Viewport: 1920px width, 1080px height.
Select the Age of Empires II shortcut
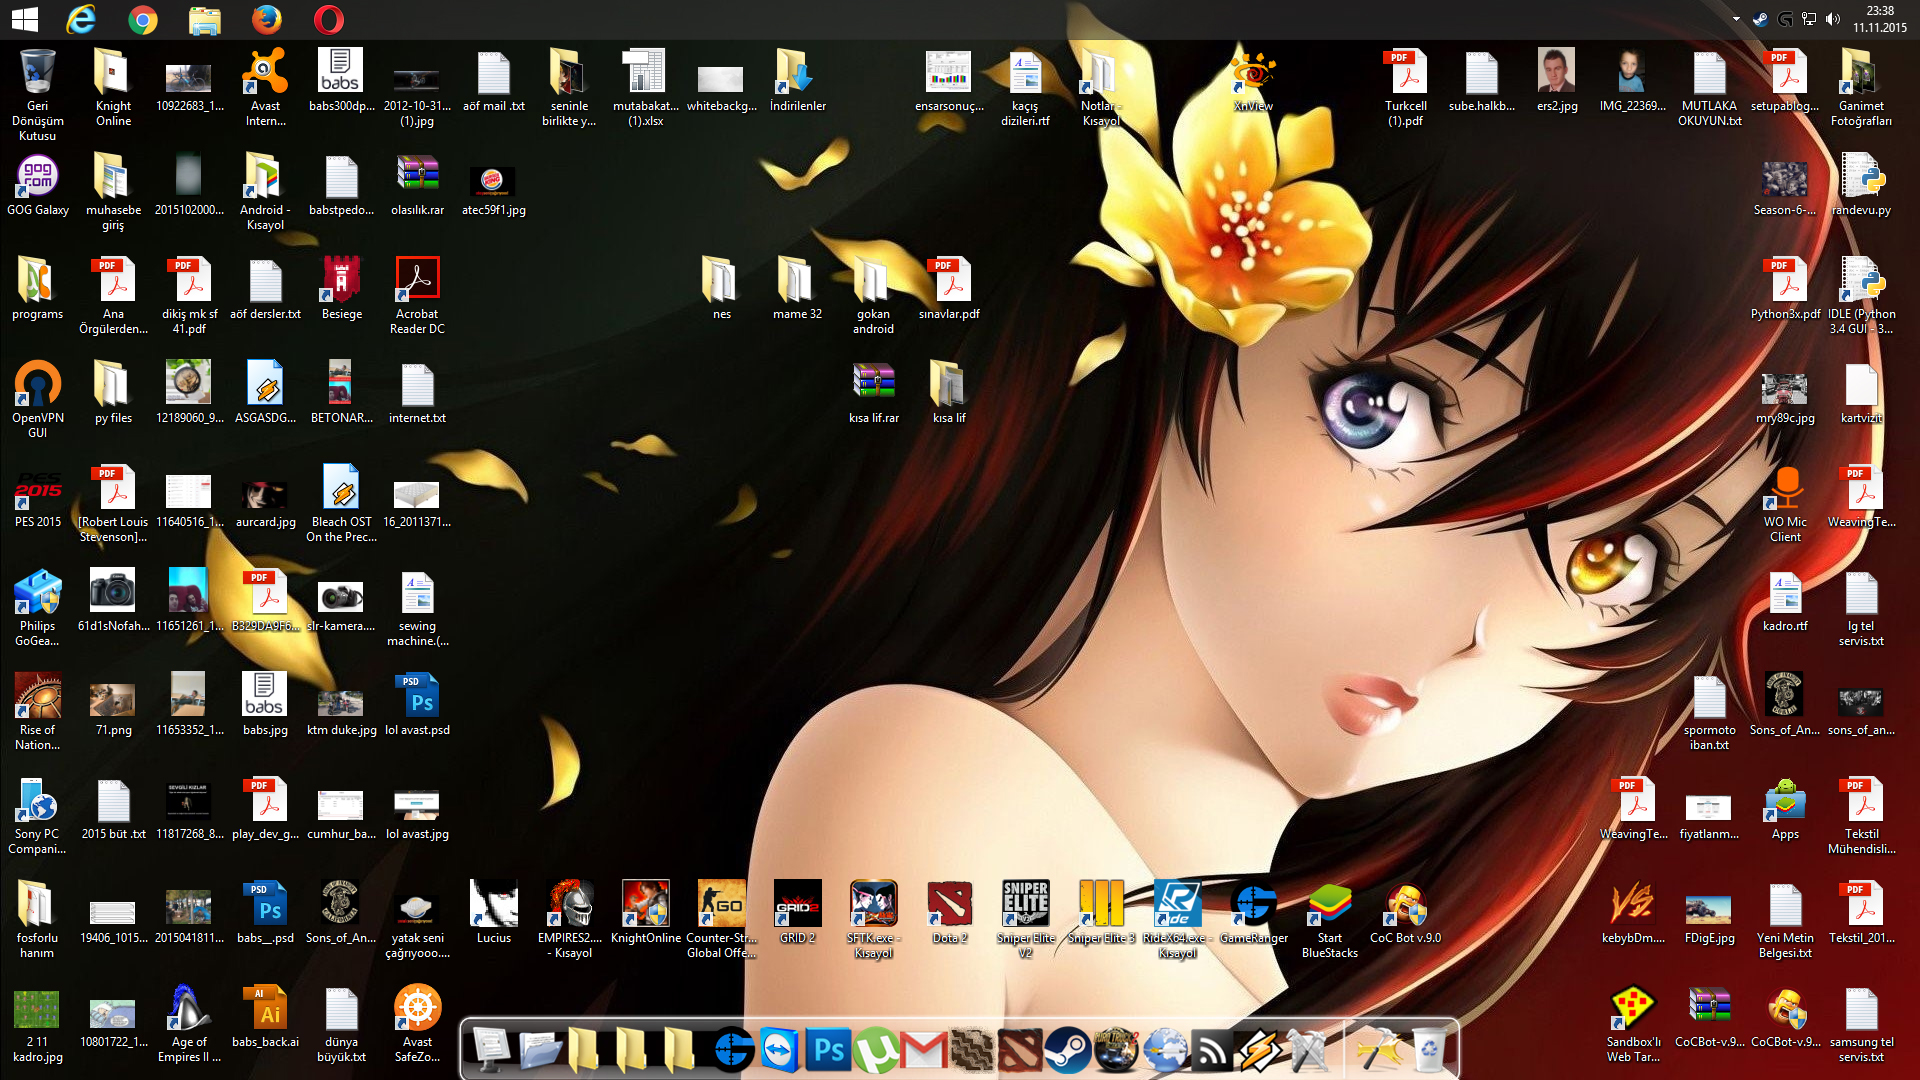click(189, 1024)
